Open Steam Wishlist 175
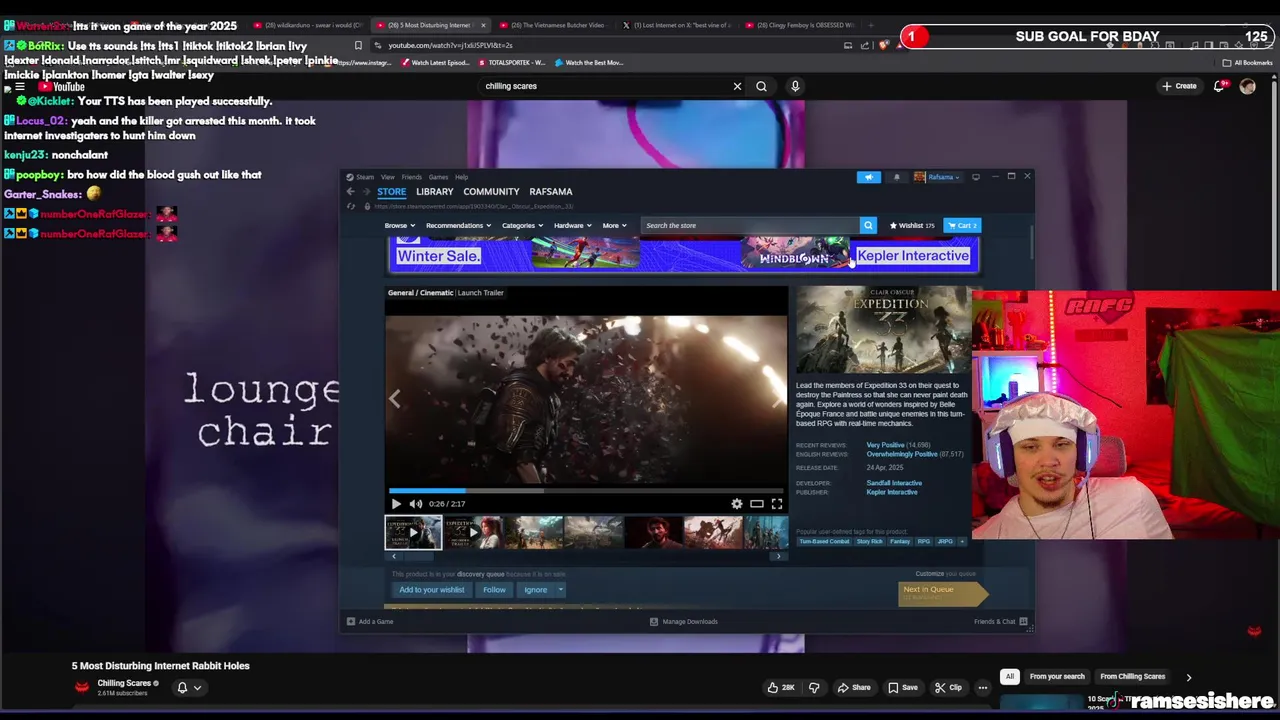The height and width of the screenshot is (720, 1280). point(911,225)
